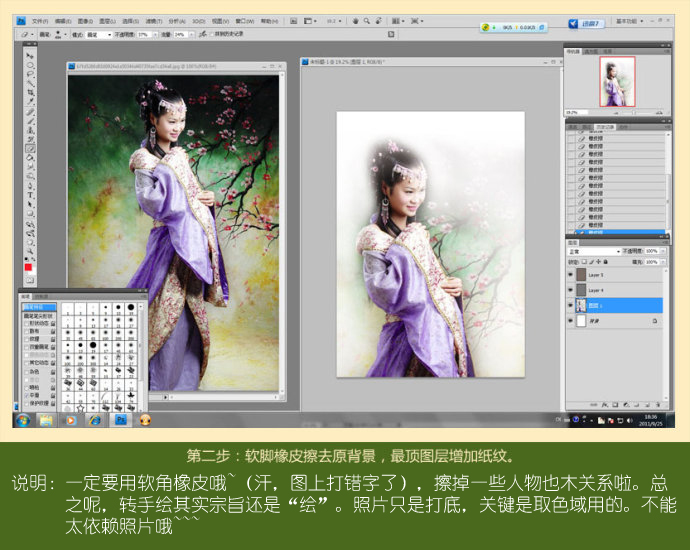Select the Elliptical Marquee tool
This screenshot has width=690, height=550.
(x=30, y=65)
